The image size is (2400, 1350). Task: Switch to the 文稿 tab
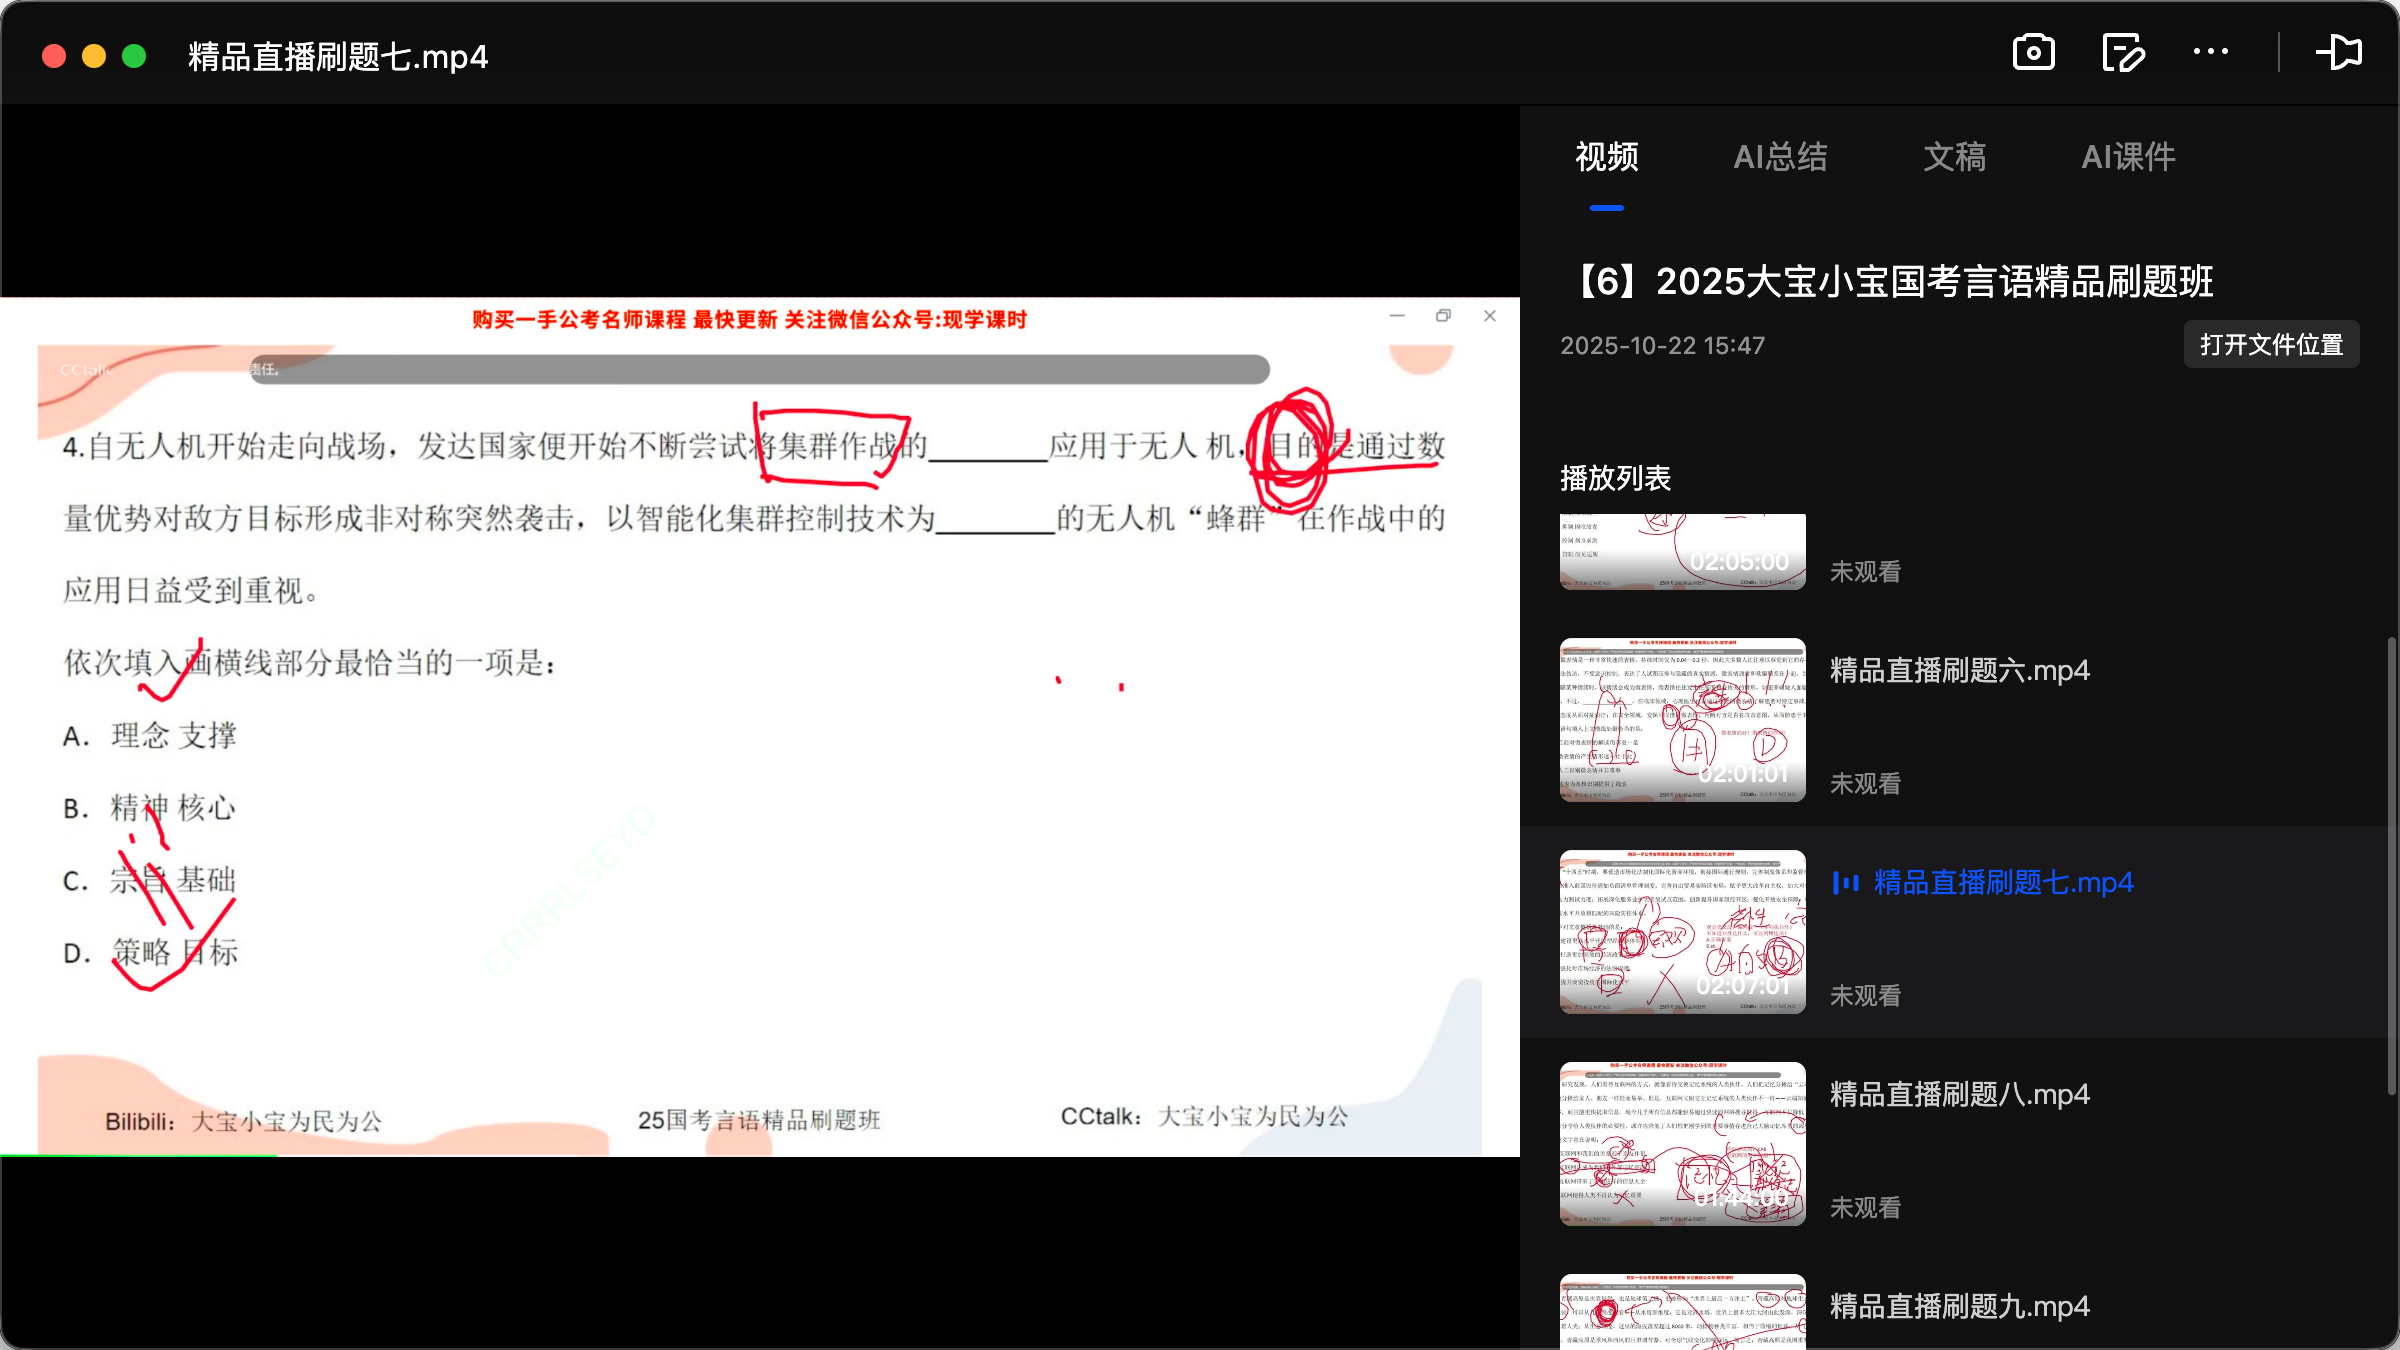tap(1954, 157)
